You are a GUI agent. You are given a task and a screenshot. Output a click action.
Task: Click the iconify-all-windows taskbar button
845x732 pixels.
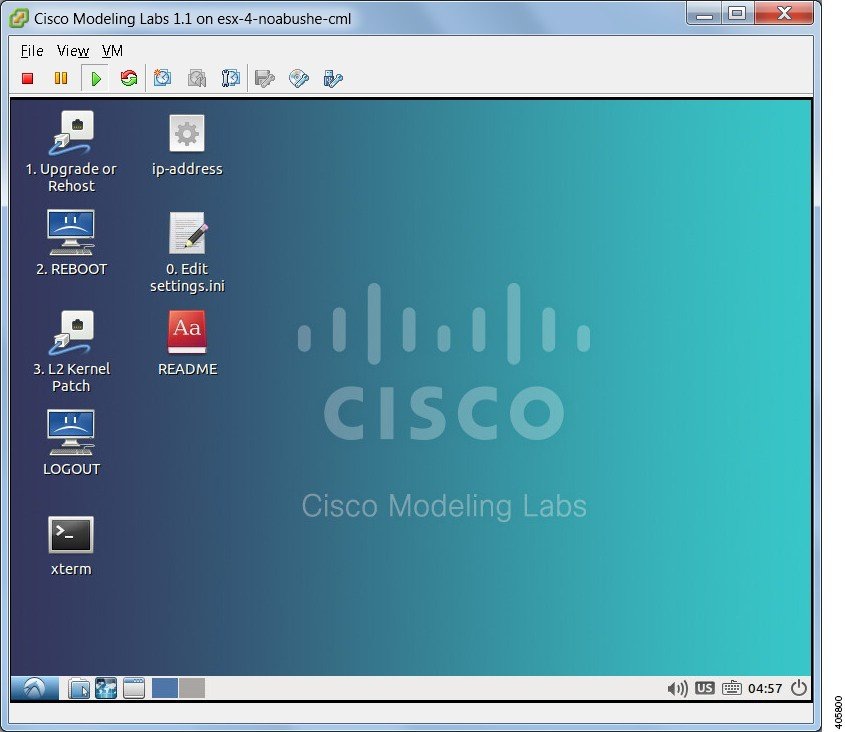tap(133, 688)
